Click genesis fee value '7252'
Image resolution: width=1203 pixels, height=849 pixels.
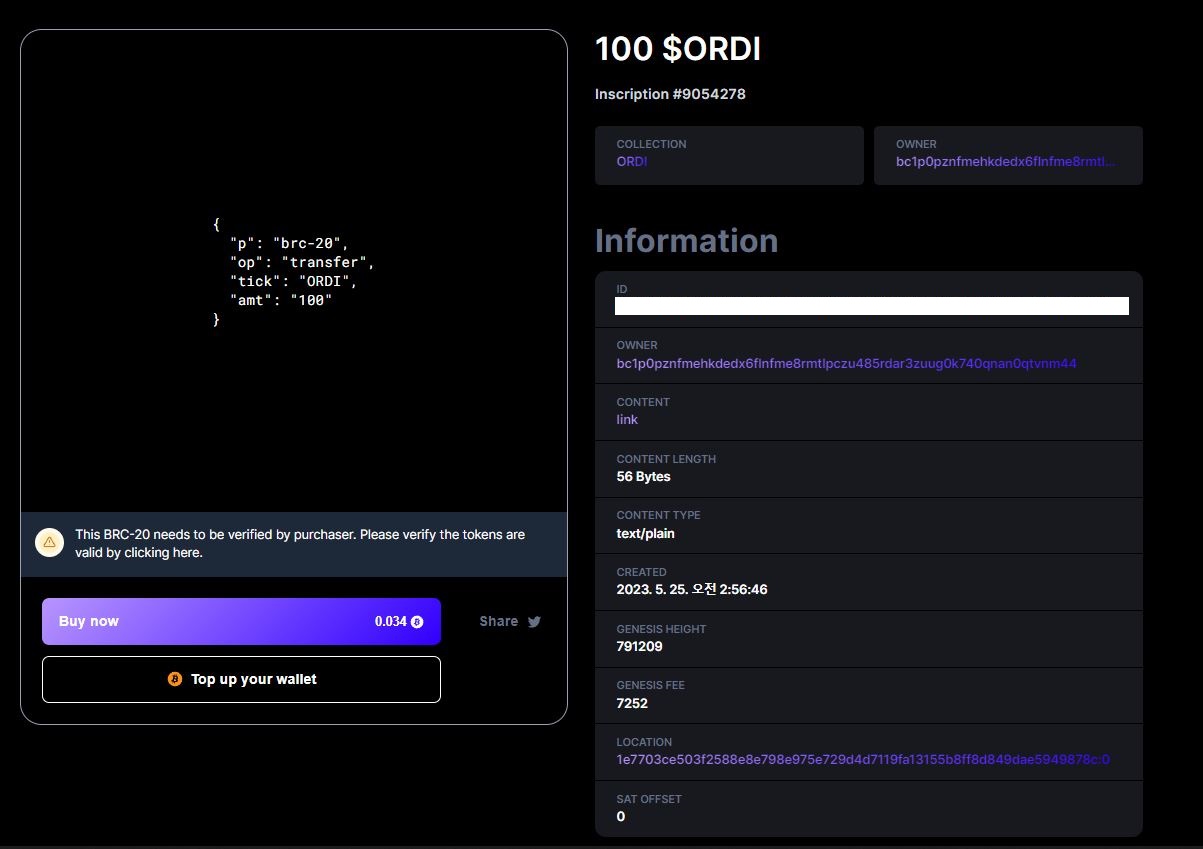coord(632,704)
